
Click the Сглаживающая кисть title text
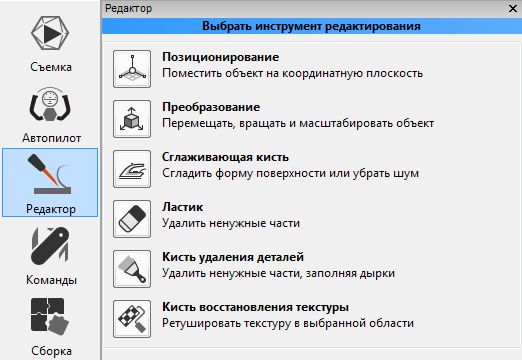pos(225,157)
